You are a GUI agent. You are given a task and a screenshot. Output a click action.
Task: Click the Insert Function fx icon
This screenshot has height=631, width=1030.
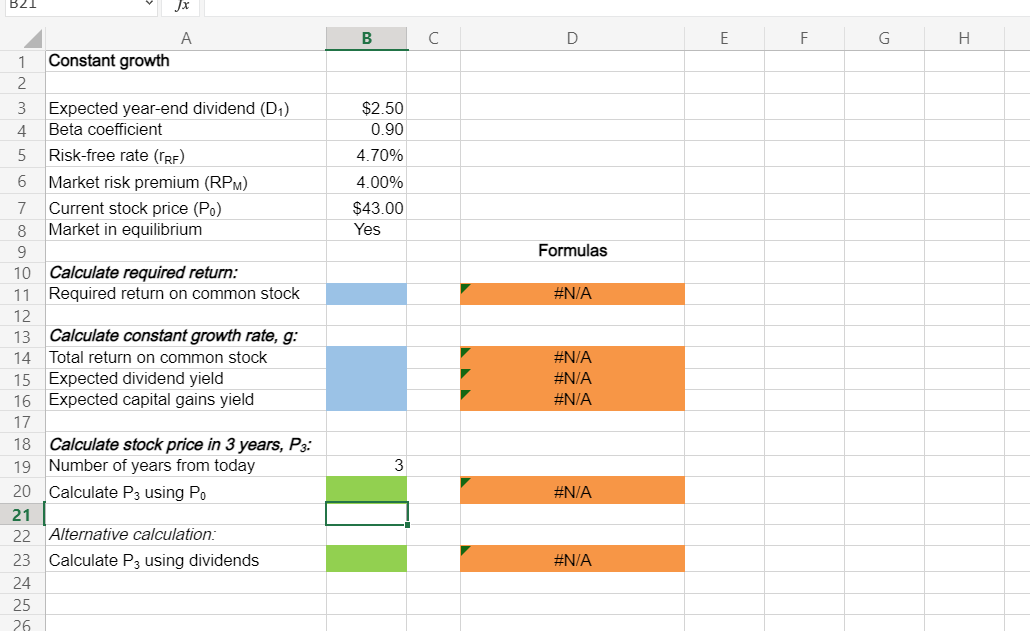[x=181, y=6]
